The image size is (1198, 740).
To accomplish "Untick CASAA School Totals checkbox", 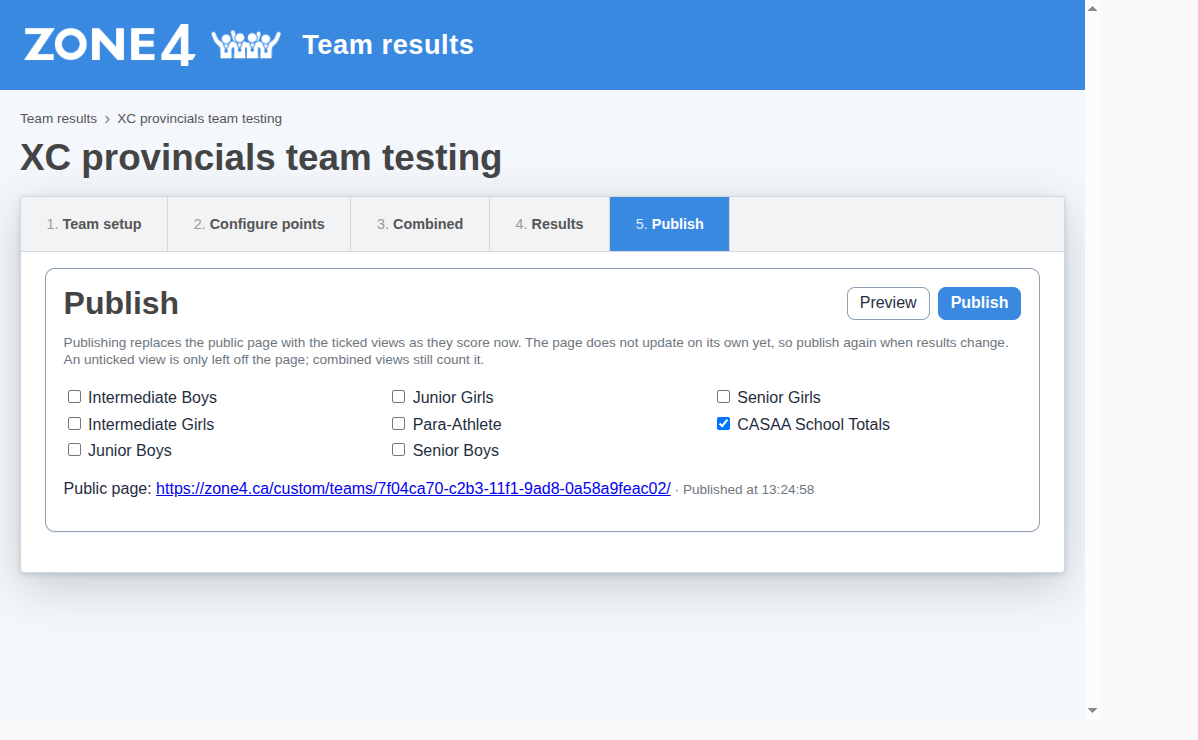I will pyautogui.click(x=723, y=423).
